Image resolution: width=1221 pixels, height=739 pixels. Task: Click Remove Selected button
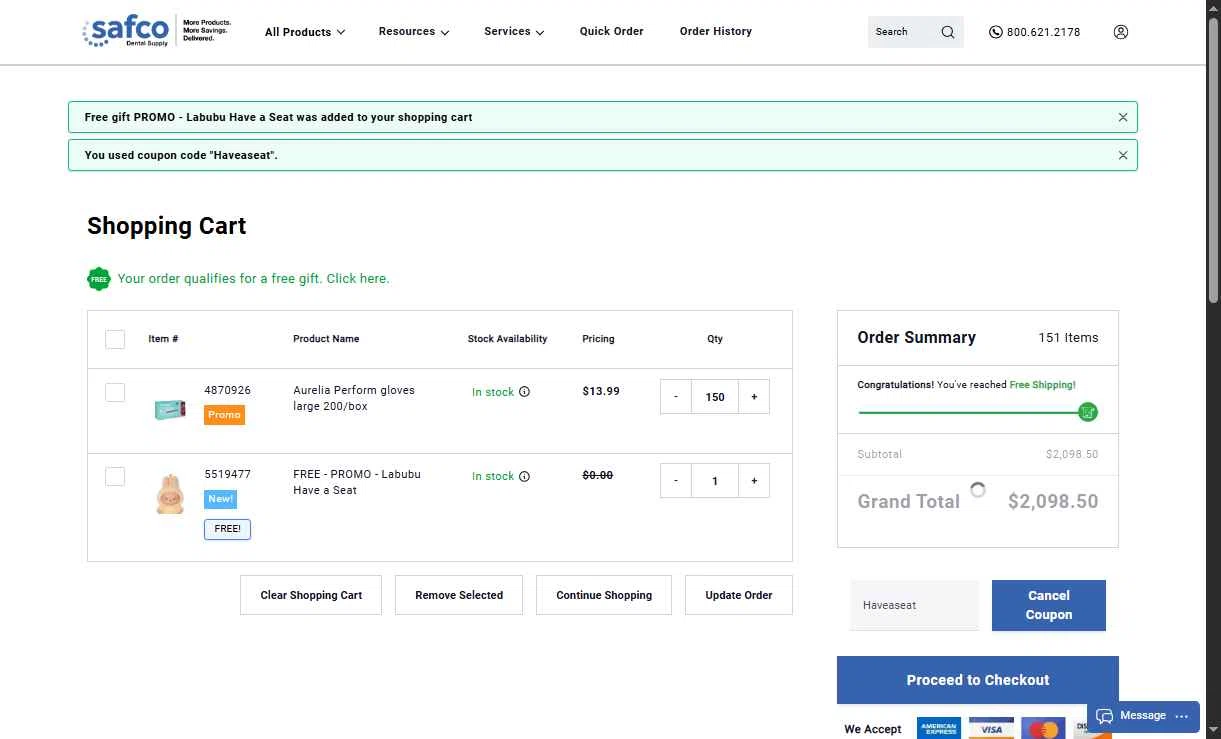click(x=459, y=595)
